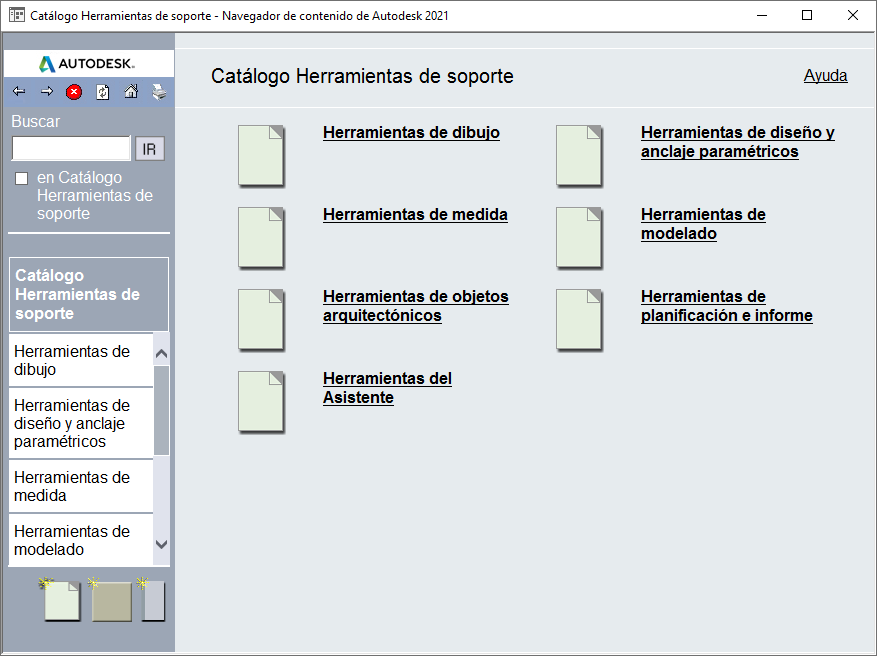The width and height of the screenshot is (877, 656).
Task: Open the Herramientas del Asistente link
Action: pyautogui.click(x=387, y=388)
